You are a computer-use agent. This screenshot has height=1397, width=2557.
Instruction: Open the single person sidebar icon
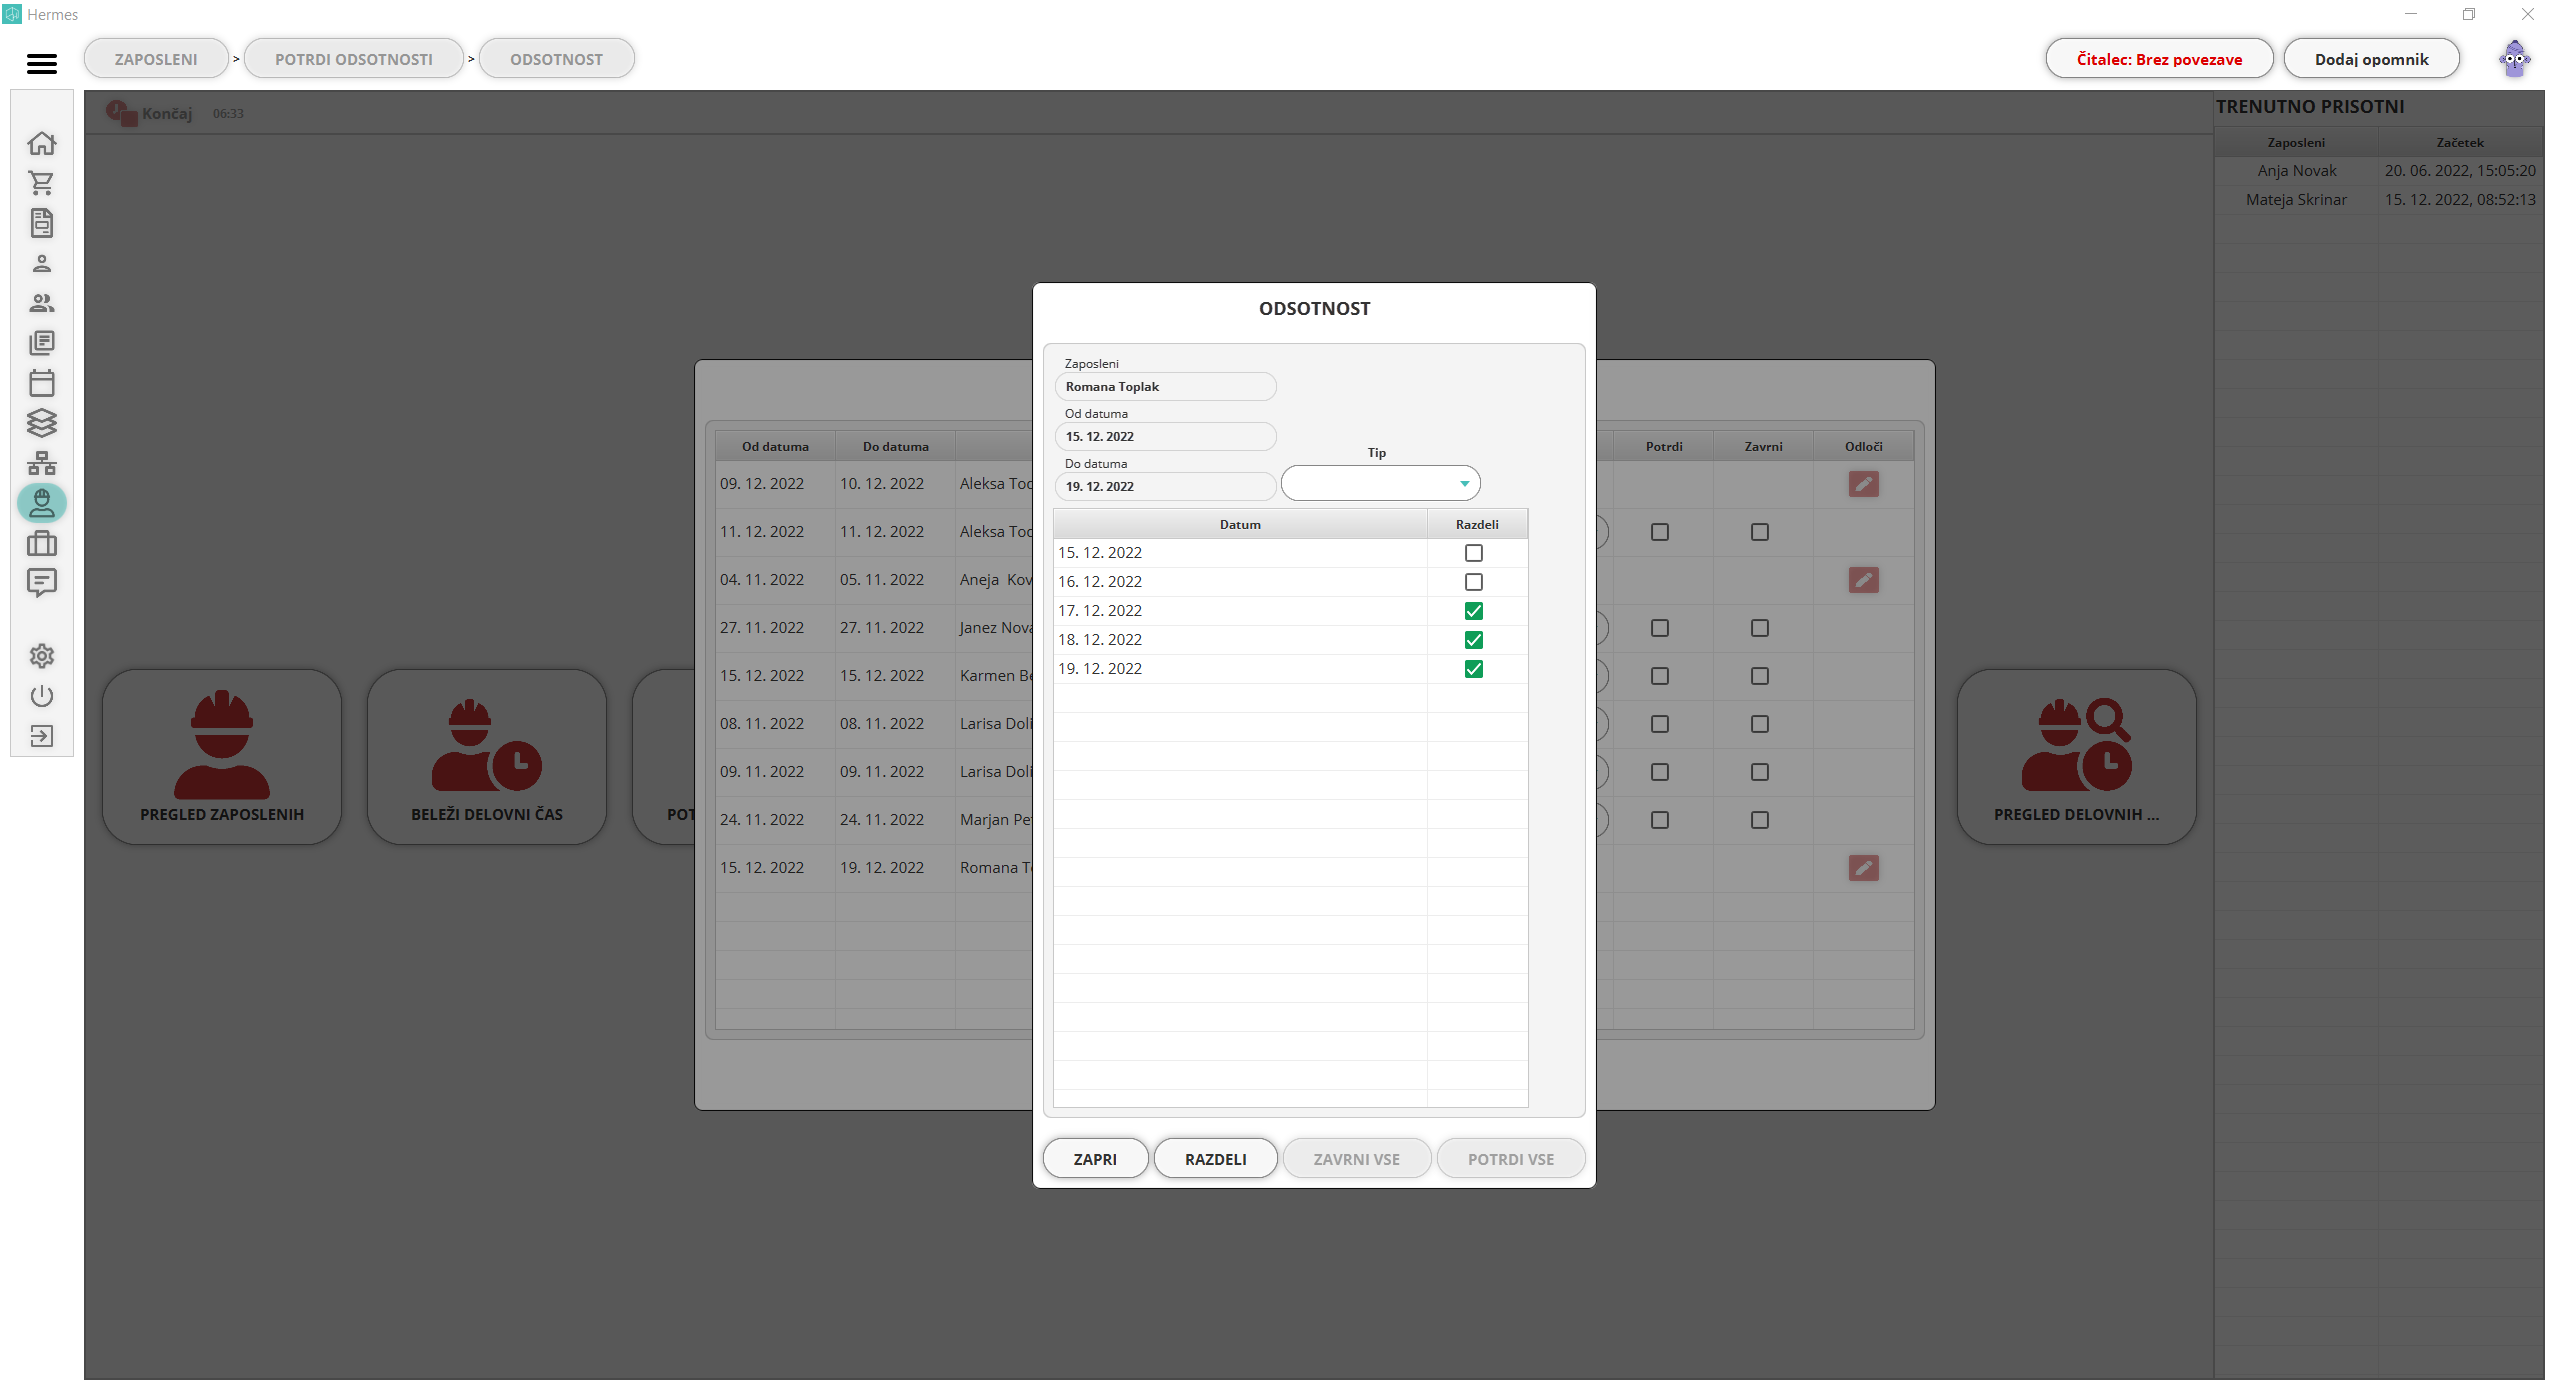[42, 263]
